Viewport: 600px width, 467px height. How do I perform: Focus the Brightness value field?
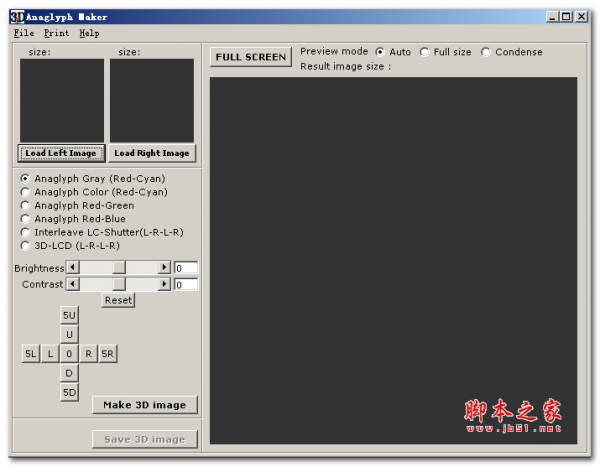click(x=186, y=268)
